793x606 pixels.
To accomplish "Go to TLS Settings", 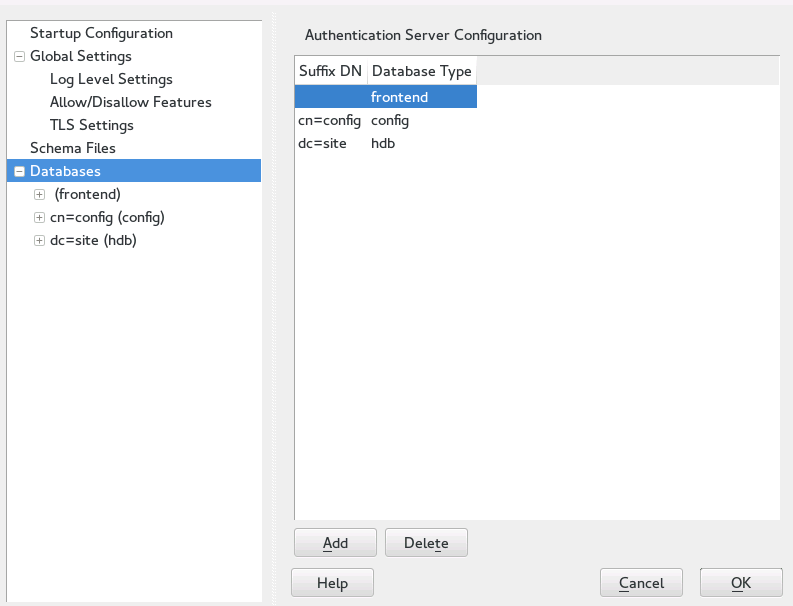I will 91,125.
